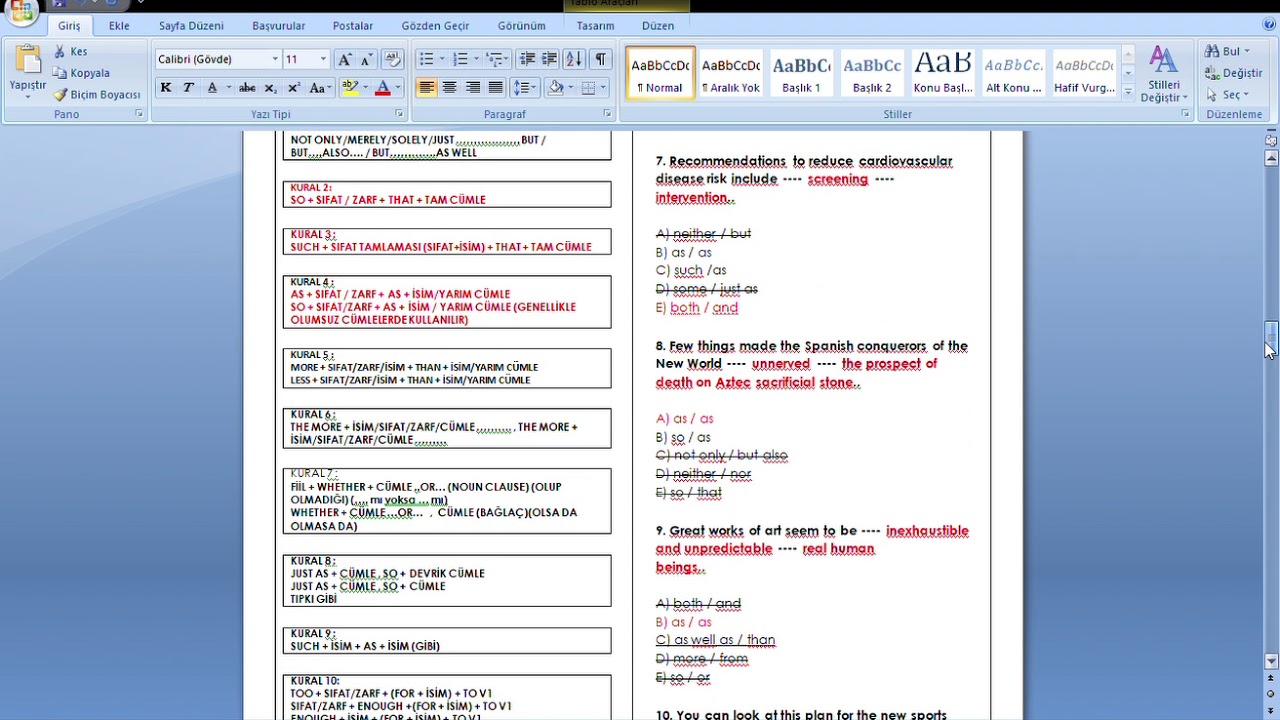Open Word help with the question mark

1269,25
